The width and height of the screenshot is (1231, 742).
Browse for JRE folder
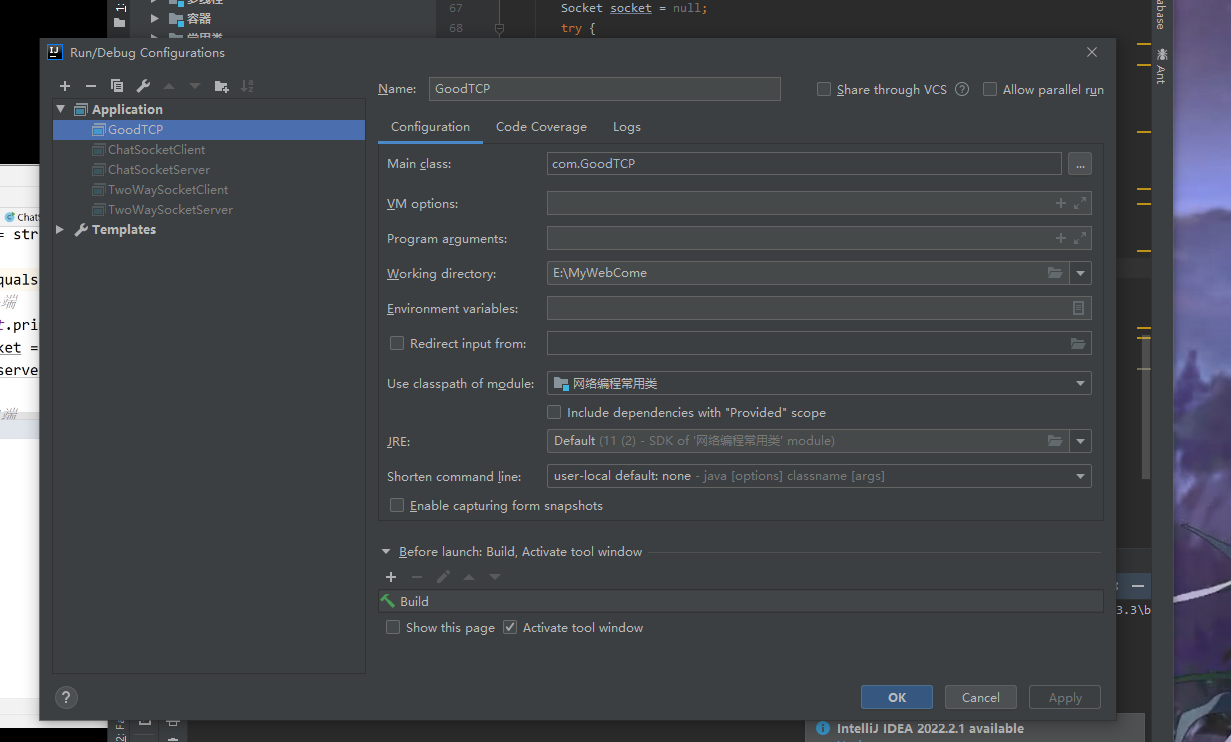[x=1055, y=441]
